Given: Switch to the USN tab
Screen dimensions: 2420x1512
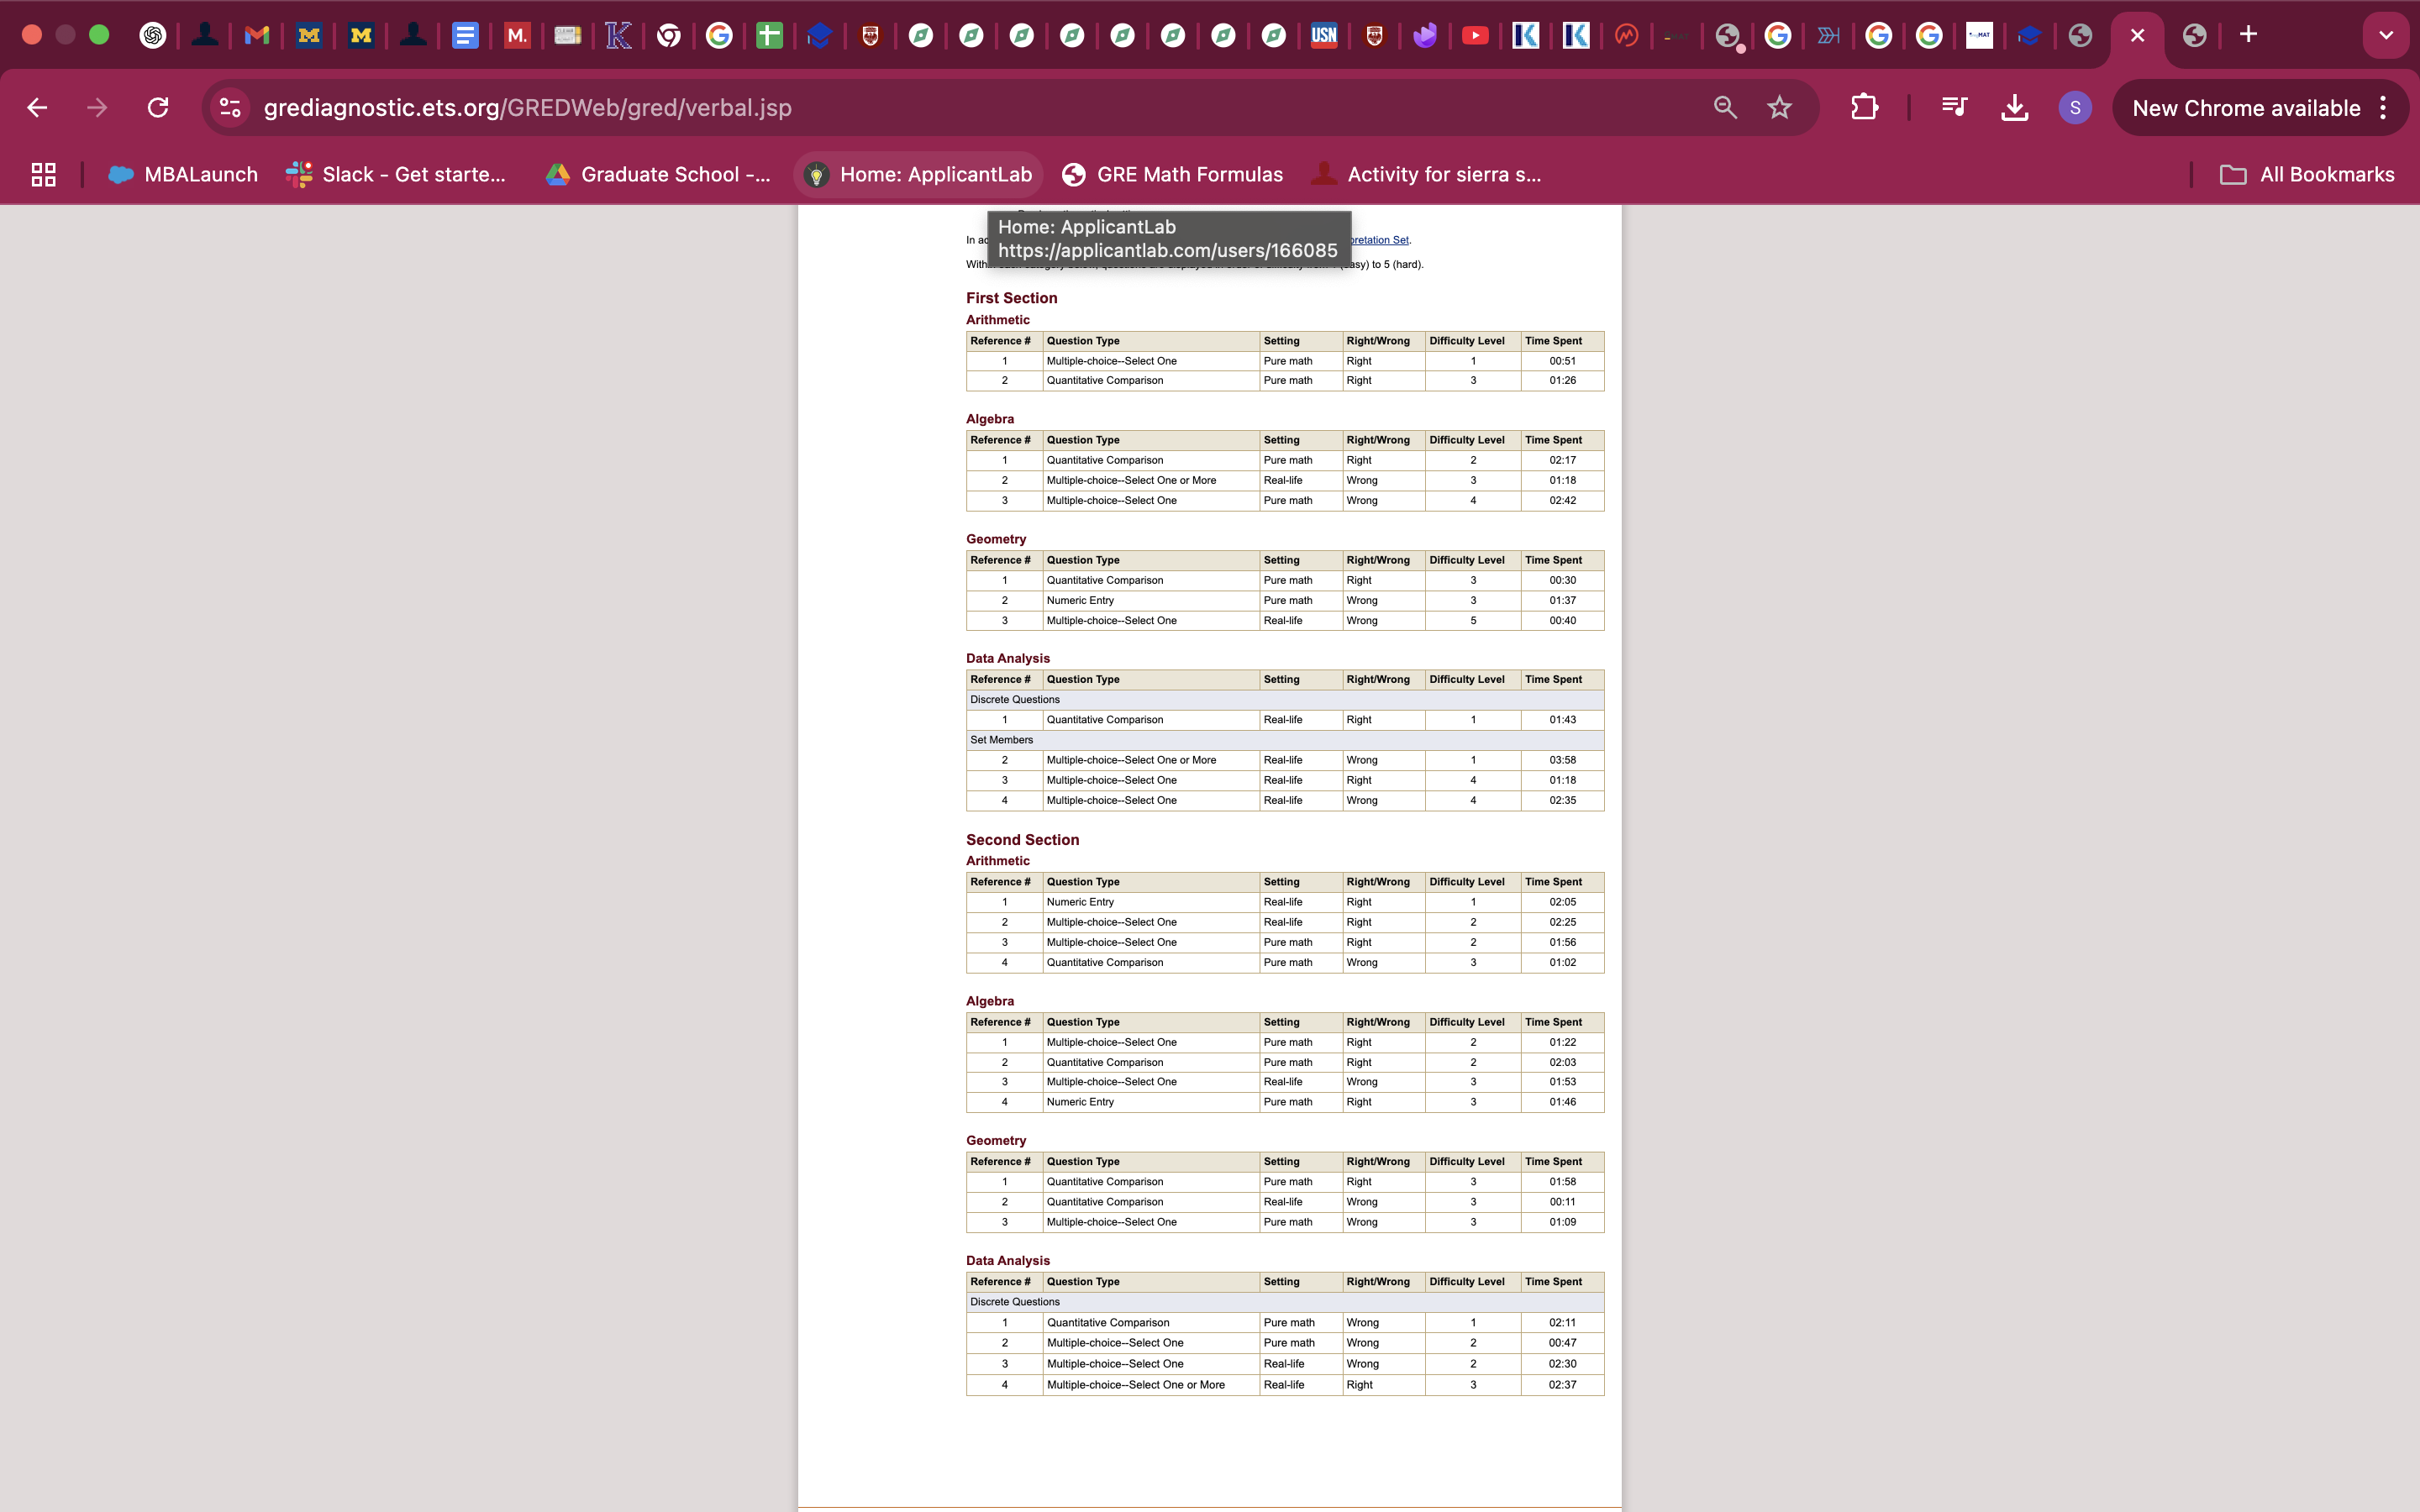Looking at the screenshot, I should click(x=1324, y=35).
